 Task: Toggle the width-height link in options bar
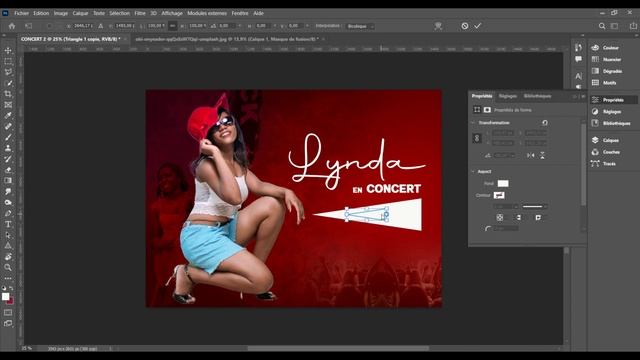pos(173,26)
